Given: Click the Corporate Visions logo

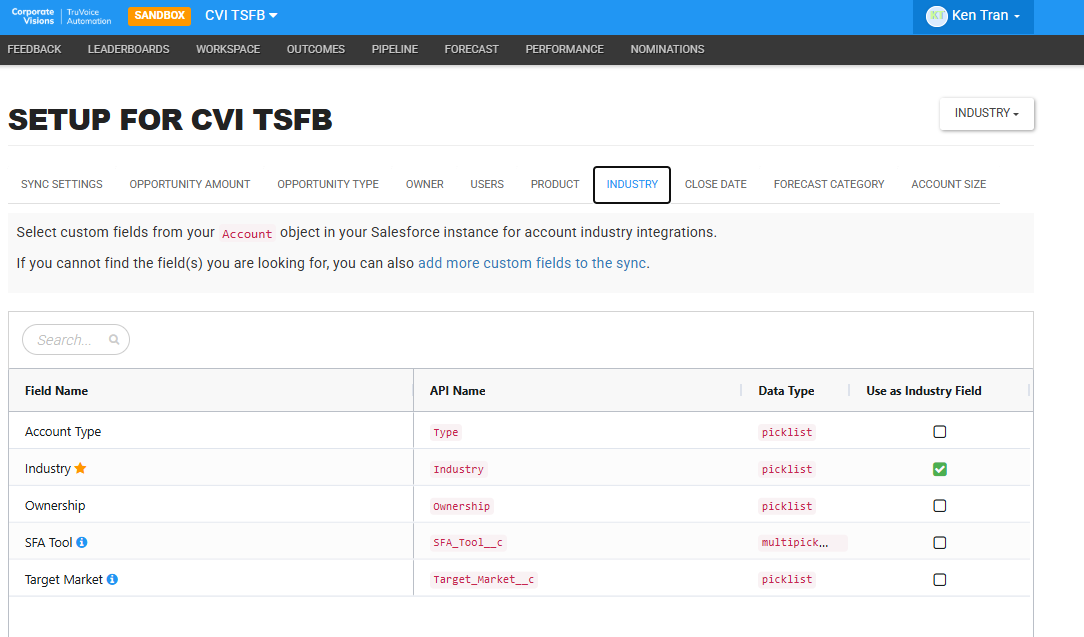Looking at the screenshot, I should [61, 16].
